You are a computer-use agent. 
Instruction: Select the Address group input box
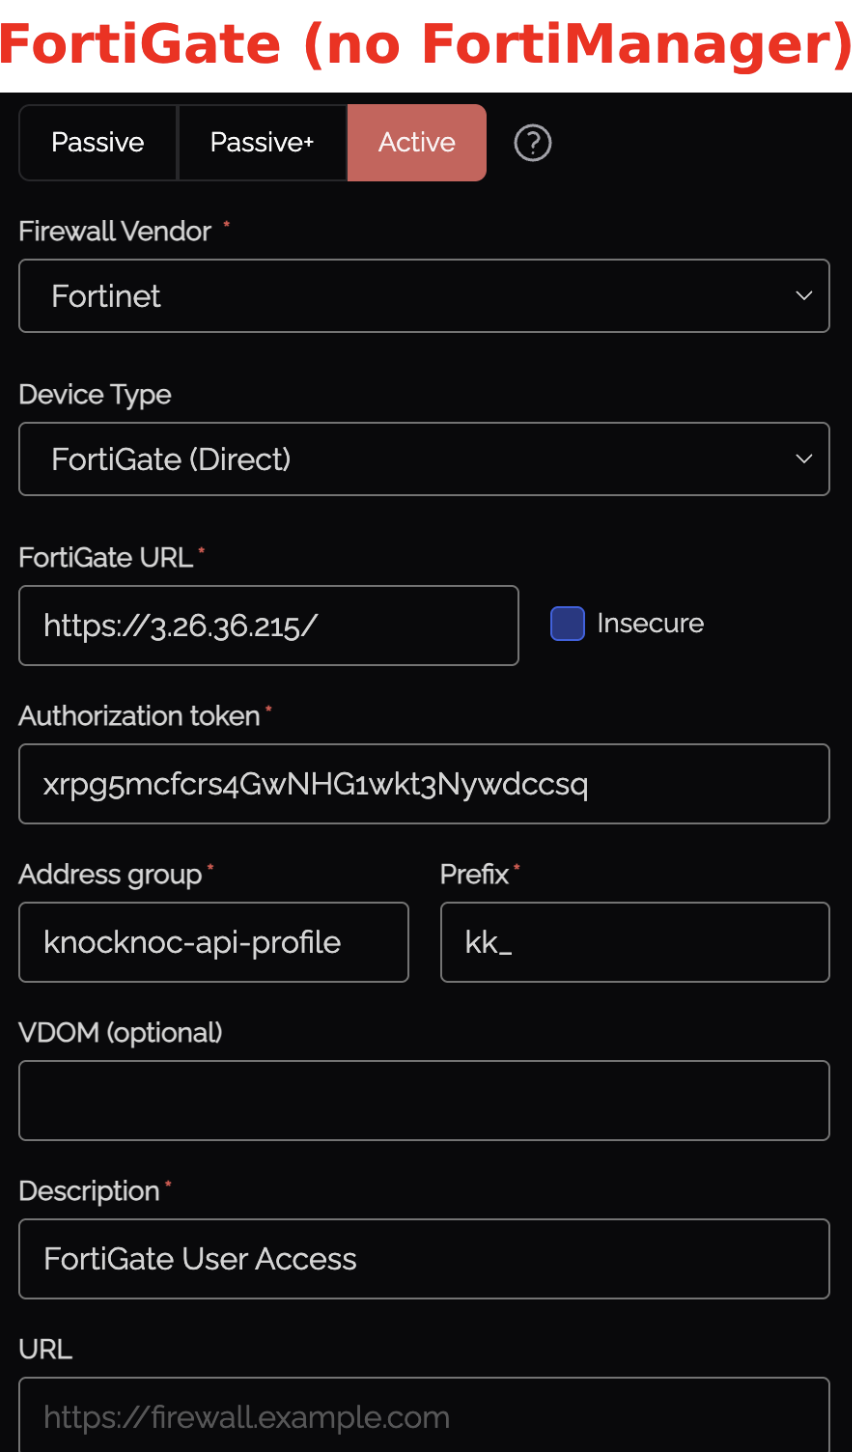coord(213,942)
